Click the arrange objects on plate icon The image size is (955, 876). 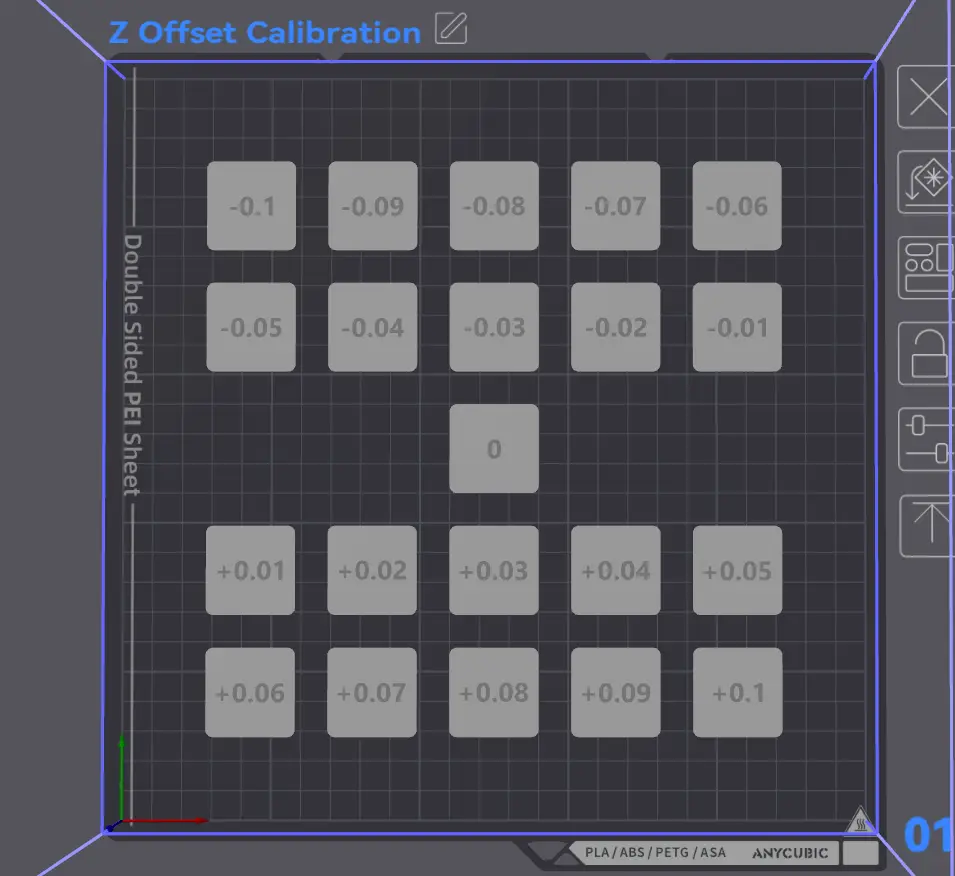[926, 267]
